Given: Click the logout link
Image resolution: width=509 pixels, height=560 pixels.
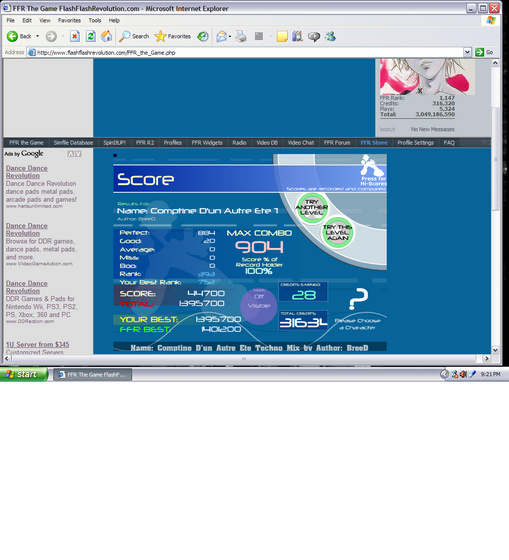Looking at the screenshot, I should (387, 129).
